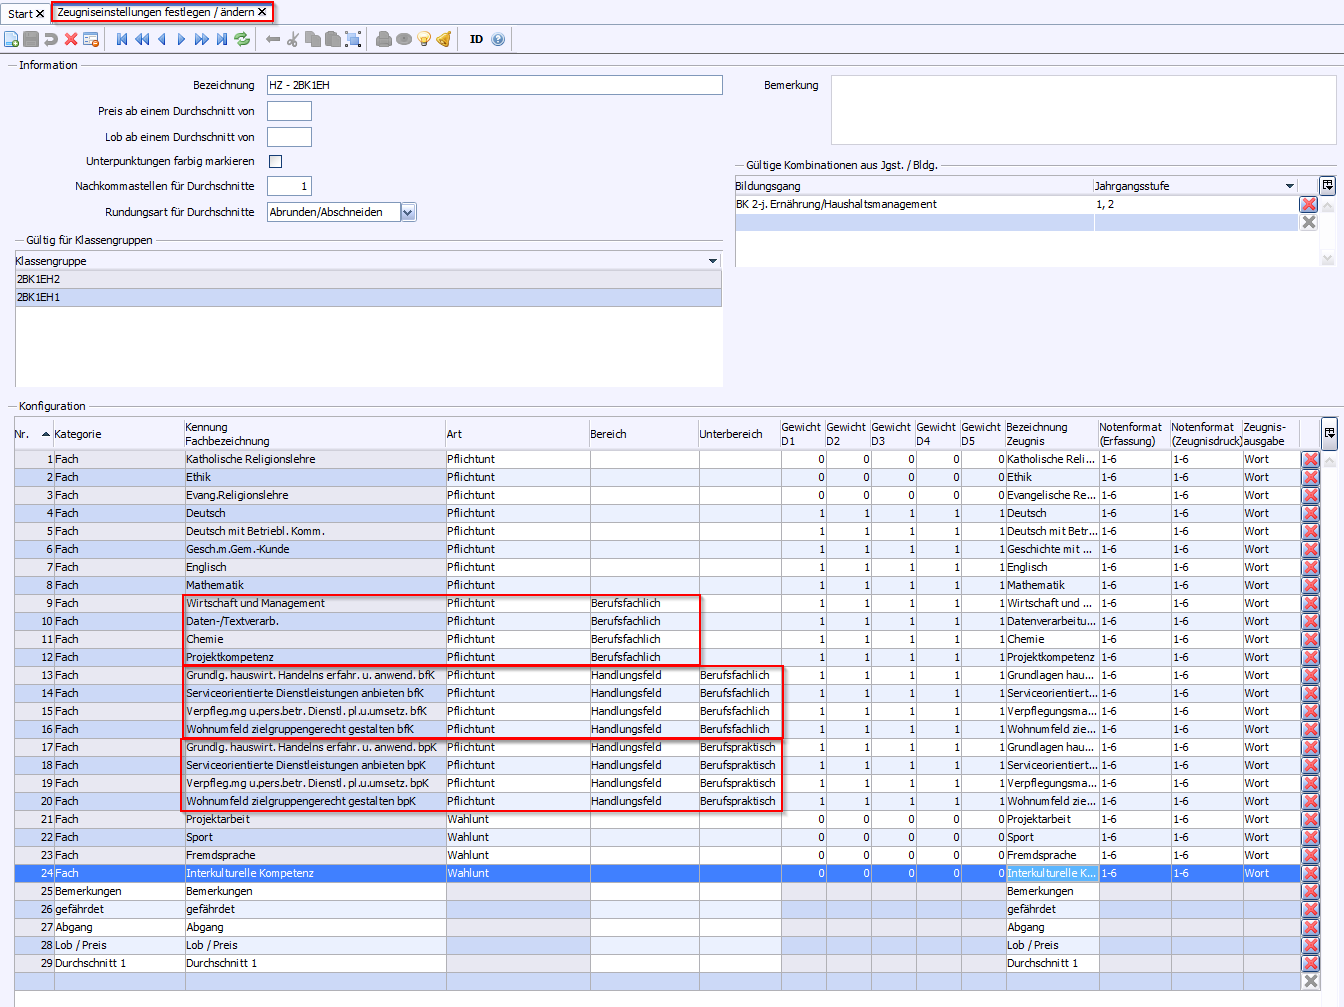Screen dimensions: 1344x1007
Task: Open the Rundungsart für Durchschnitte dropdown
Action: 408,212
